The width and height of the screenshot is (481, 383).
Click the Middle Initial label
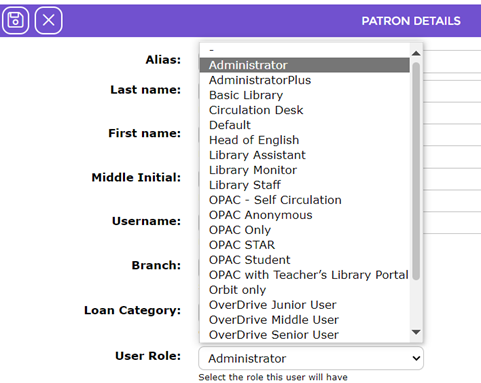136,177
